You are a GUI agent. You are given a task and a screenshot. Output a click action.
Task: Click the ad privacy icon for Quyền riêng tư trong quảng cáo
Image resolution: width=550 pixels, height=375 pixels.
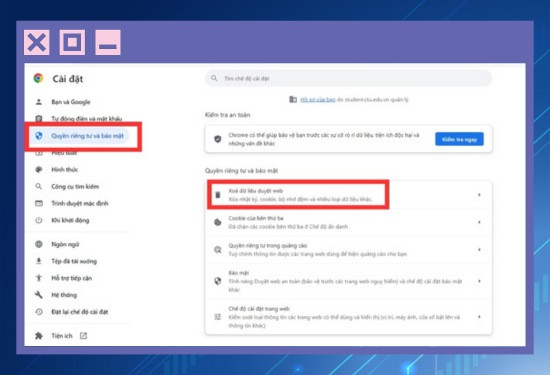[x=217, y=249]
